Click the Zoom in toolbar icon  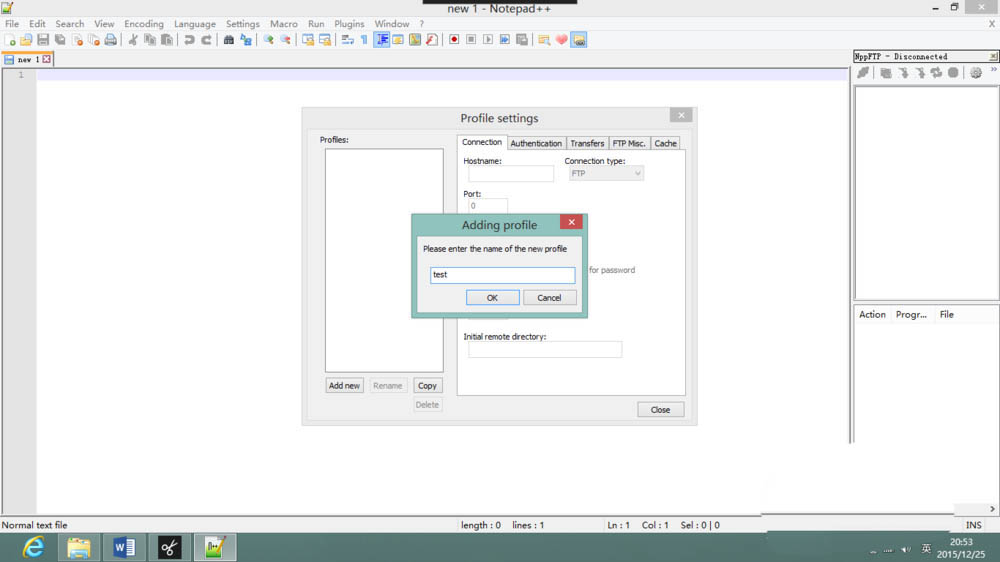[268, 40]
